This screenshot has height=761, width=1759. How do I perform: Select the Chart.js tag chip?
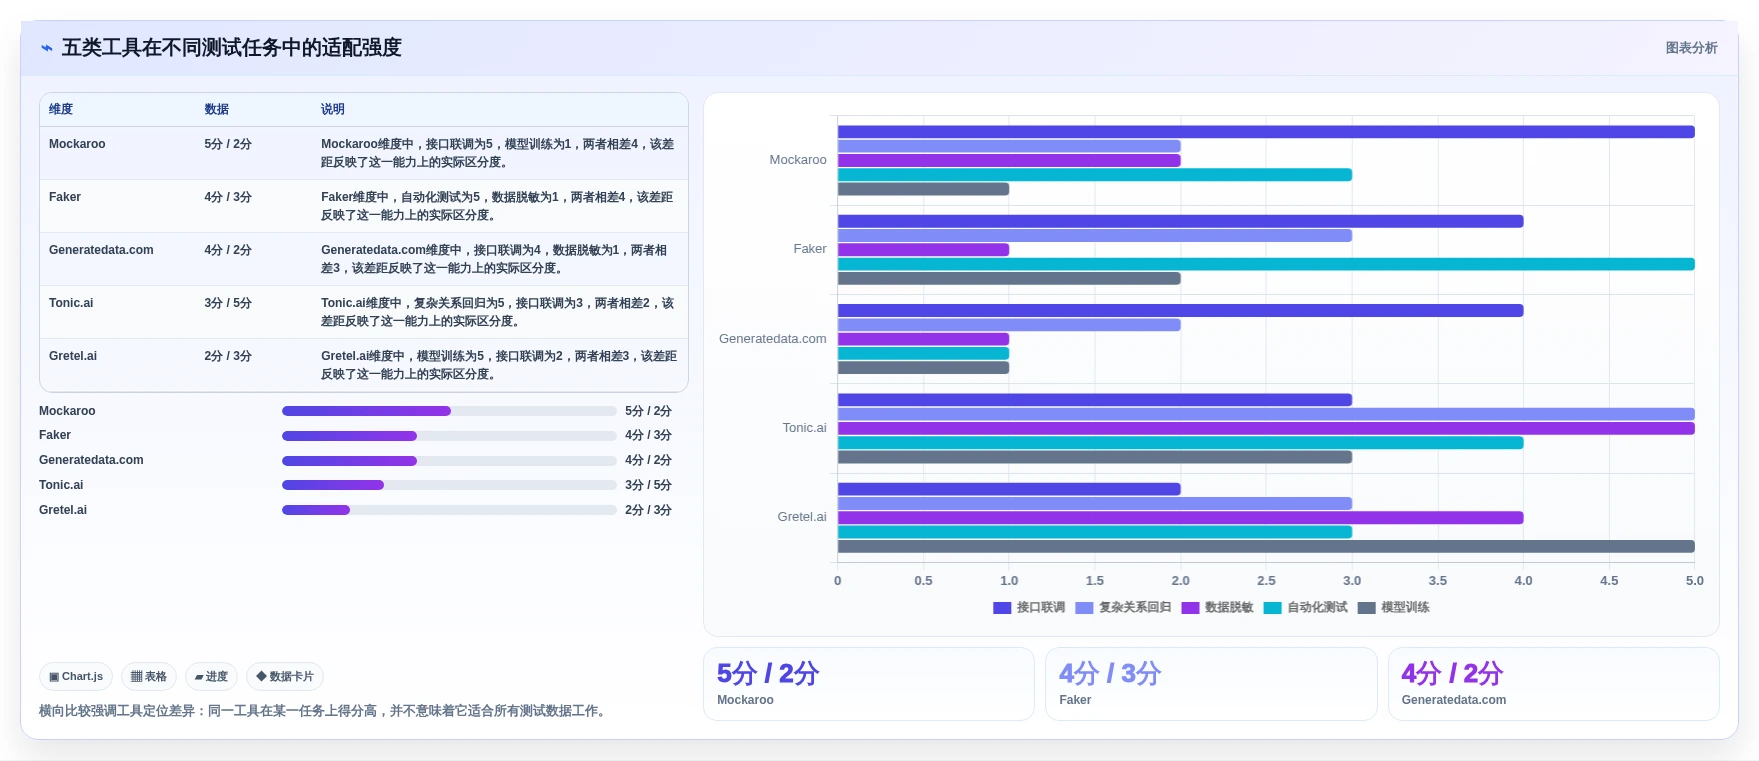[x=76, y=677]
